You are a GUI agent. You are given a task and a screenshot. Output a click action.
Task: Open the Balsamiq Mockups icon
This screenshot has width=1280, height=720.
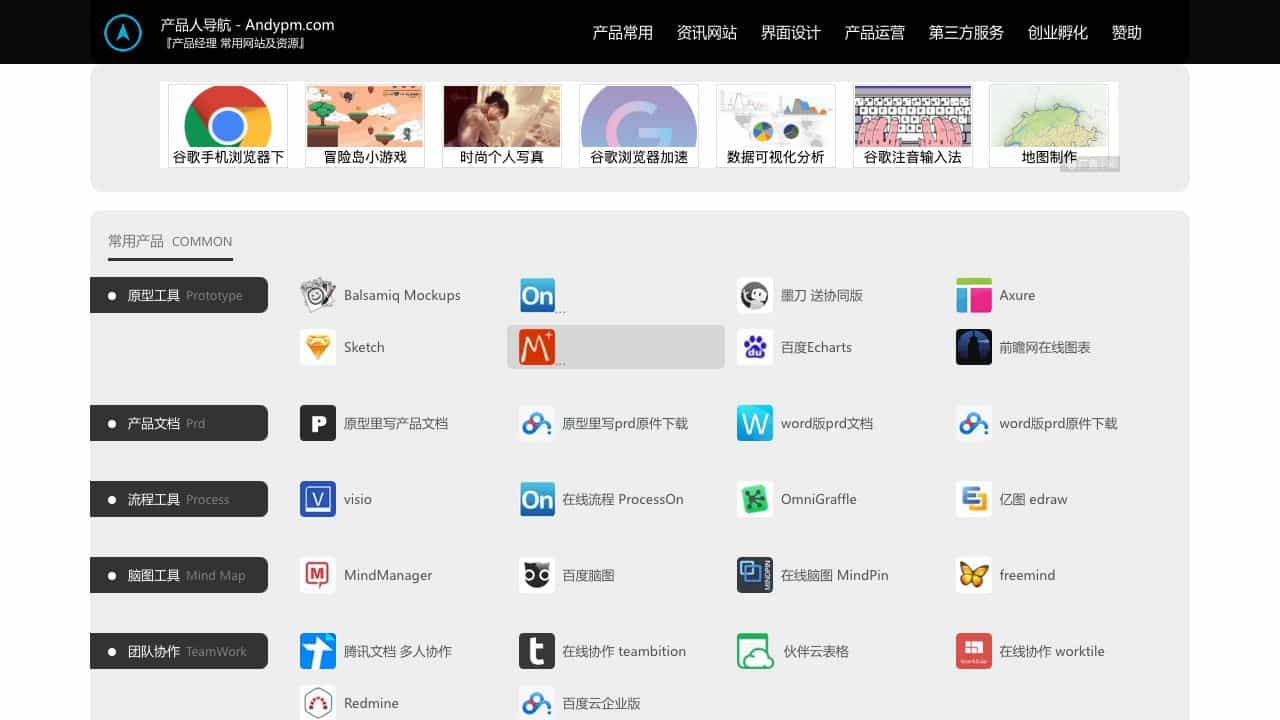coord(318,295)
